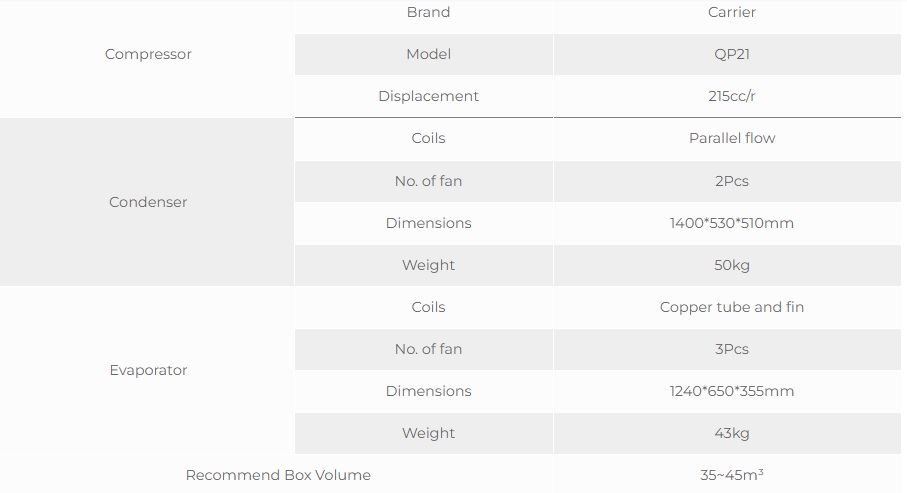
Task: Click the Model label cell
Action: click(x=428, y=54)
